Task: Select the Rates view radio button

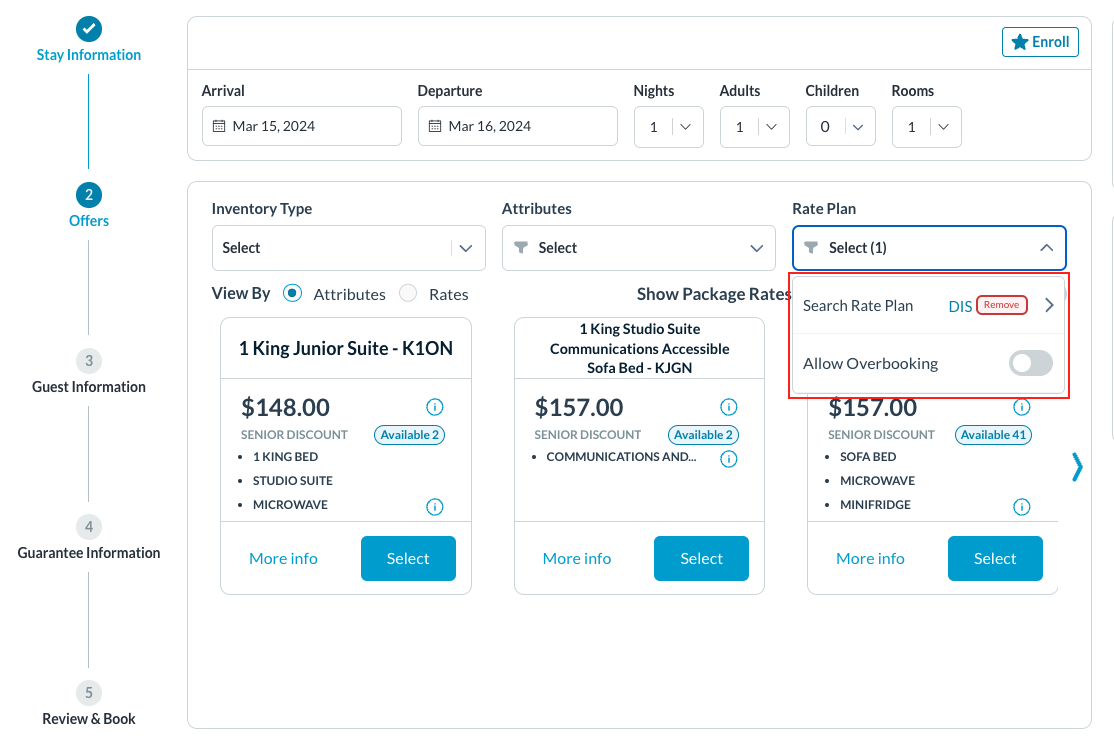Action: (x=408, y=293)
